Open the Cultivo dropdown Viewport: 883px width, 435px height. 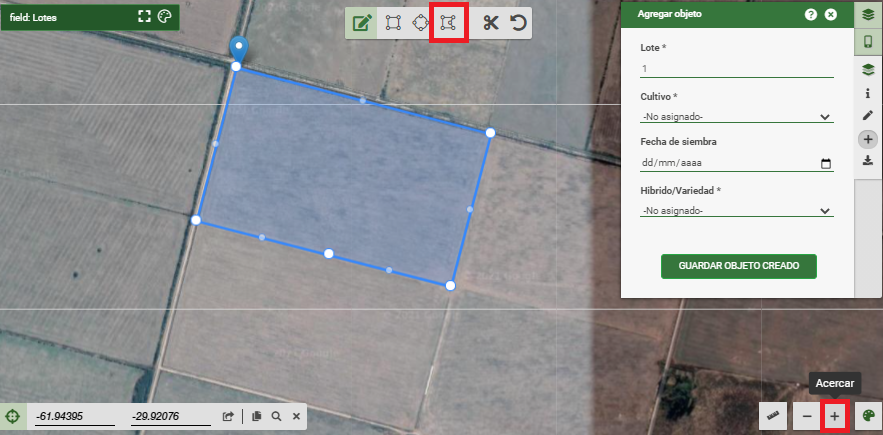click(737, 117)
